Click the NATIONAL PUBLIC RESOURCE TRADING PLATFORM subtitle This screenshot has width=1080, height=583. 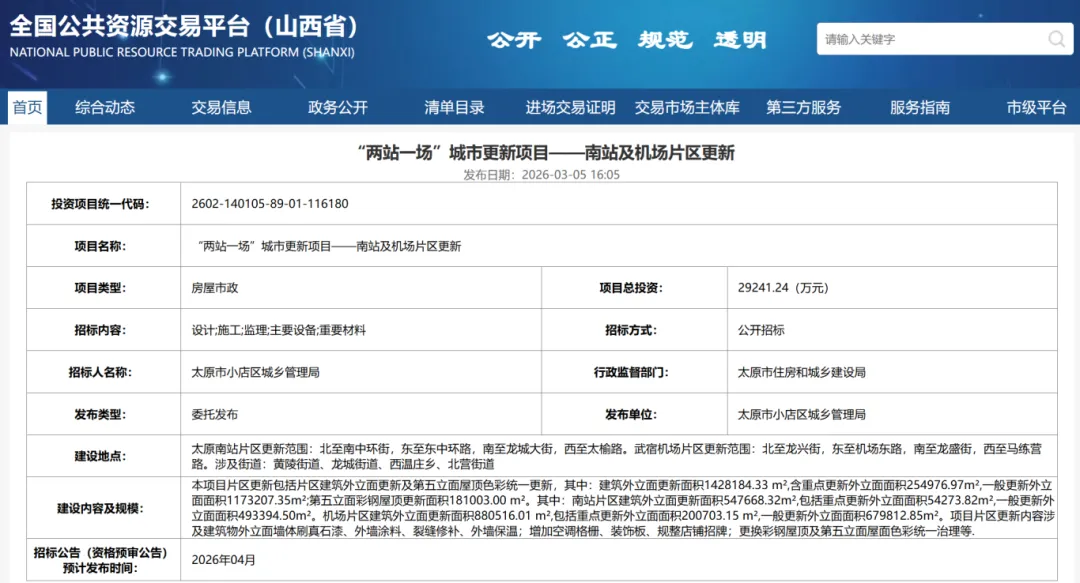pyautogui.click(x=182, y=52)
